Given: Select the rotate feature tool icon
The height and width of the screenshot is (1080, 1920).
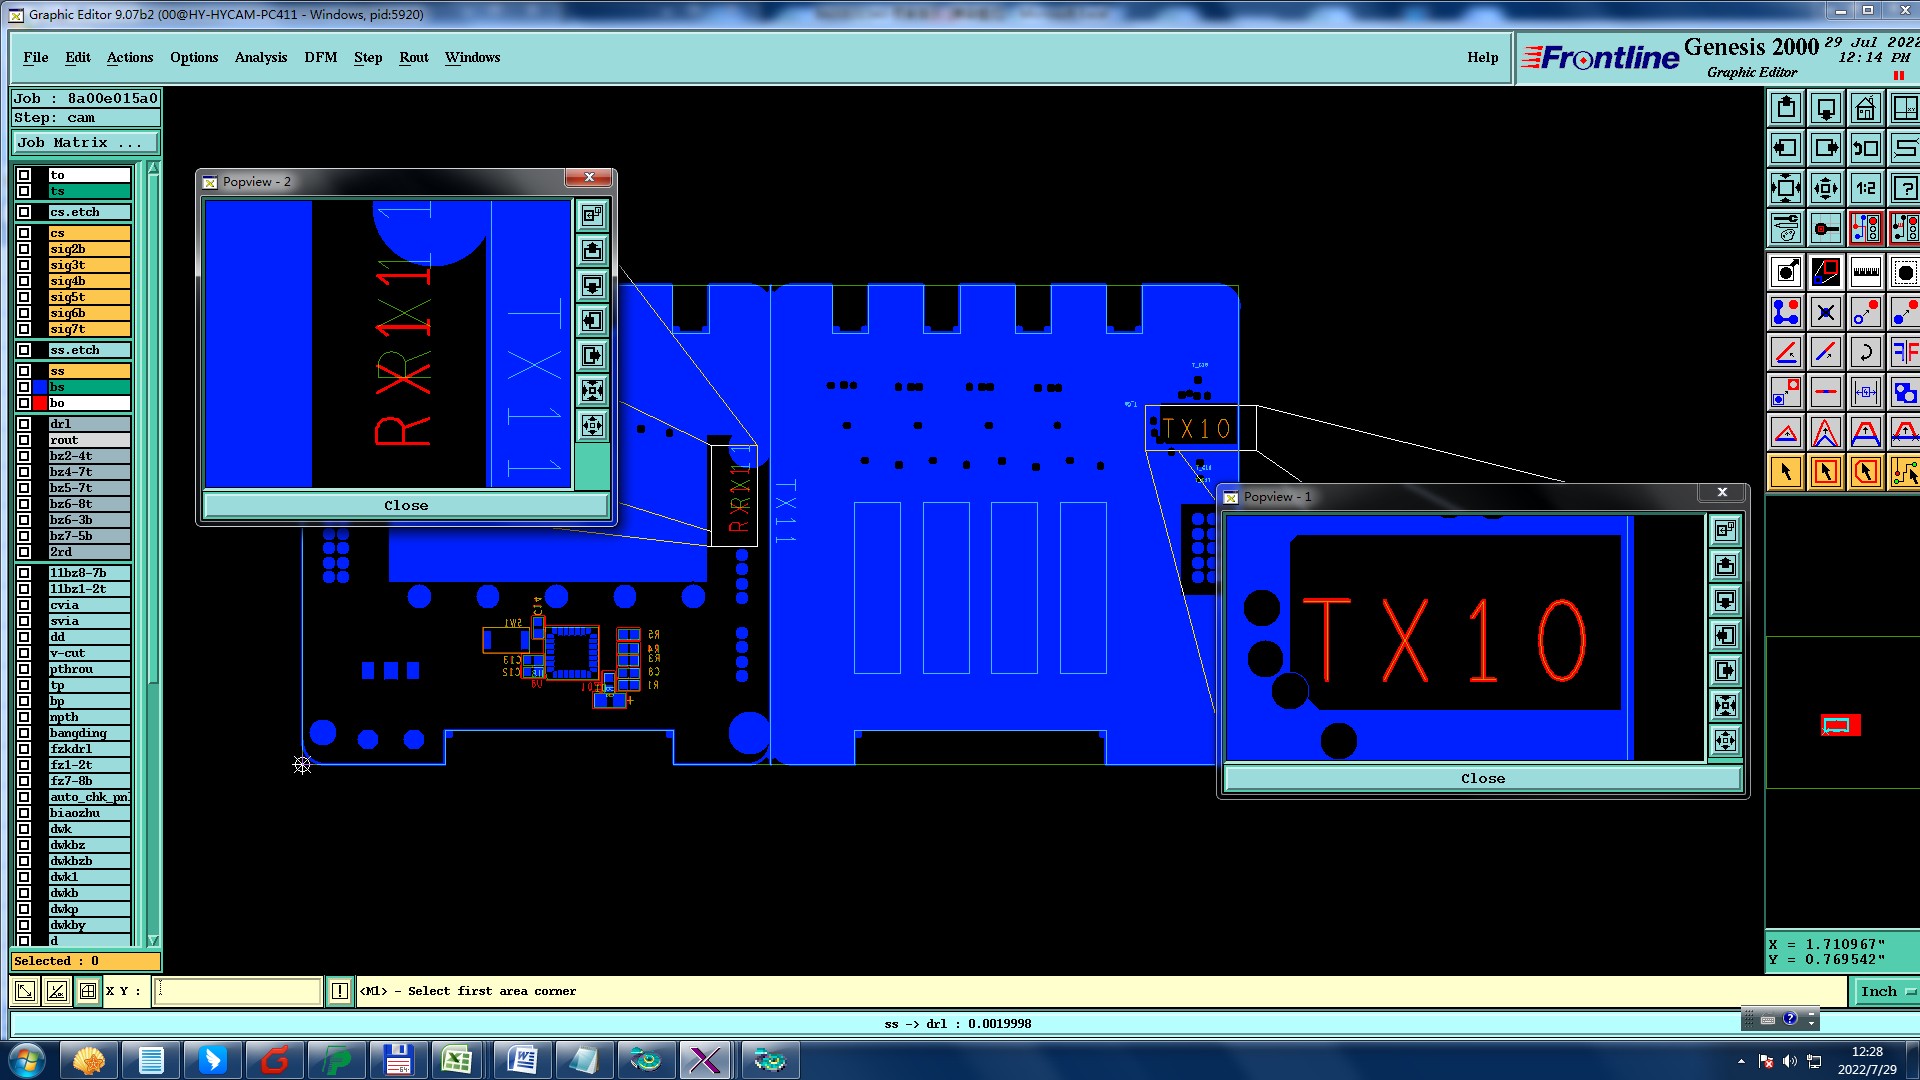Looking at the screenshot, I should 1865,352.
